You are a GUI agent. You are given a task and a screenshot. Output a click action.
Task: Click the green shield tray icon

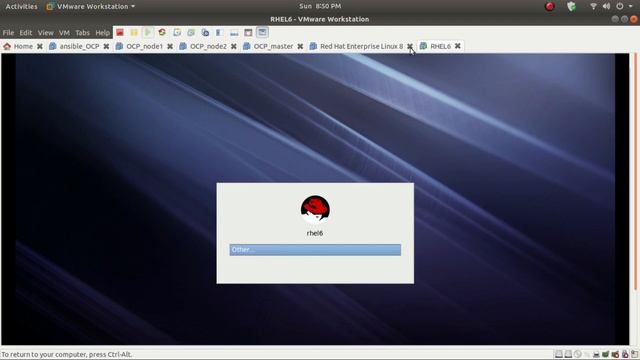(x=571, y=6)
